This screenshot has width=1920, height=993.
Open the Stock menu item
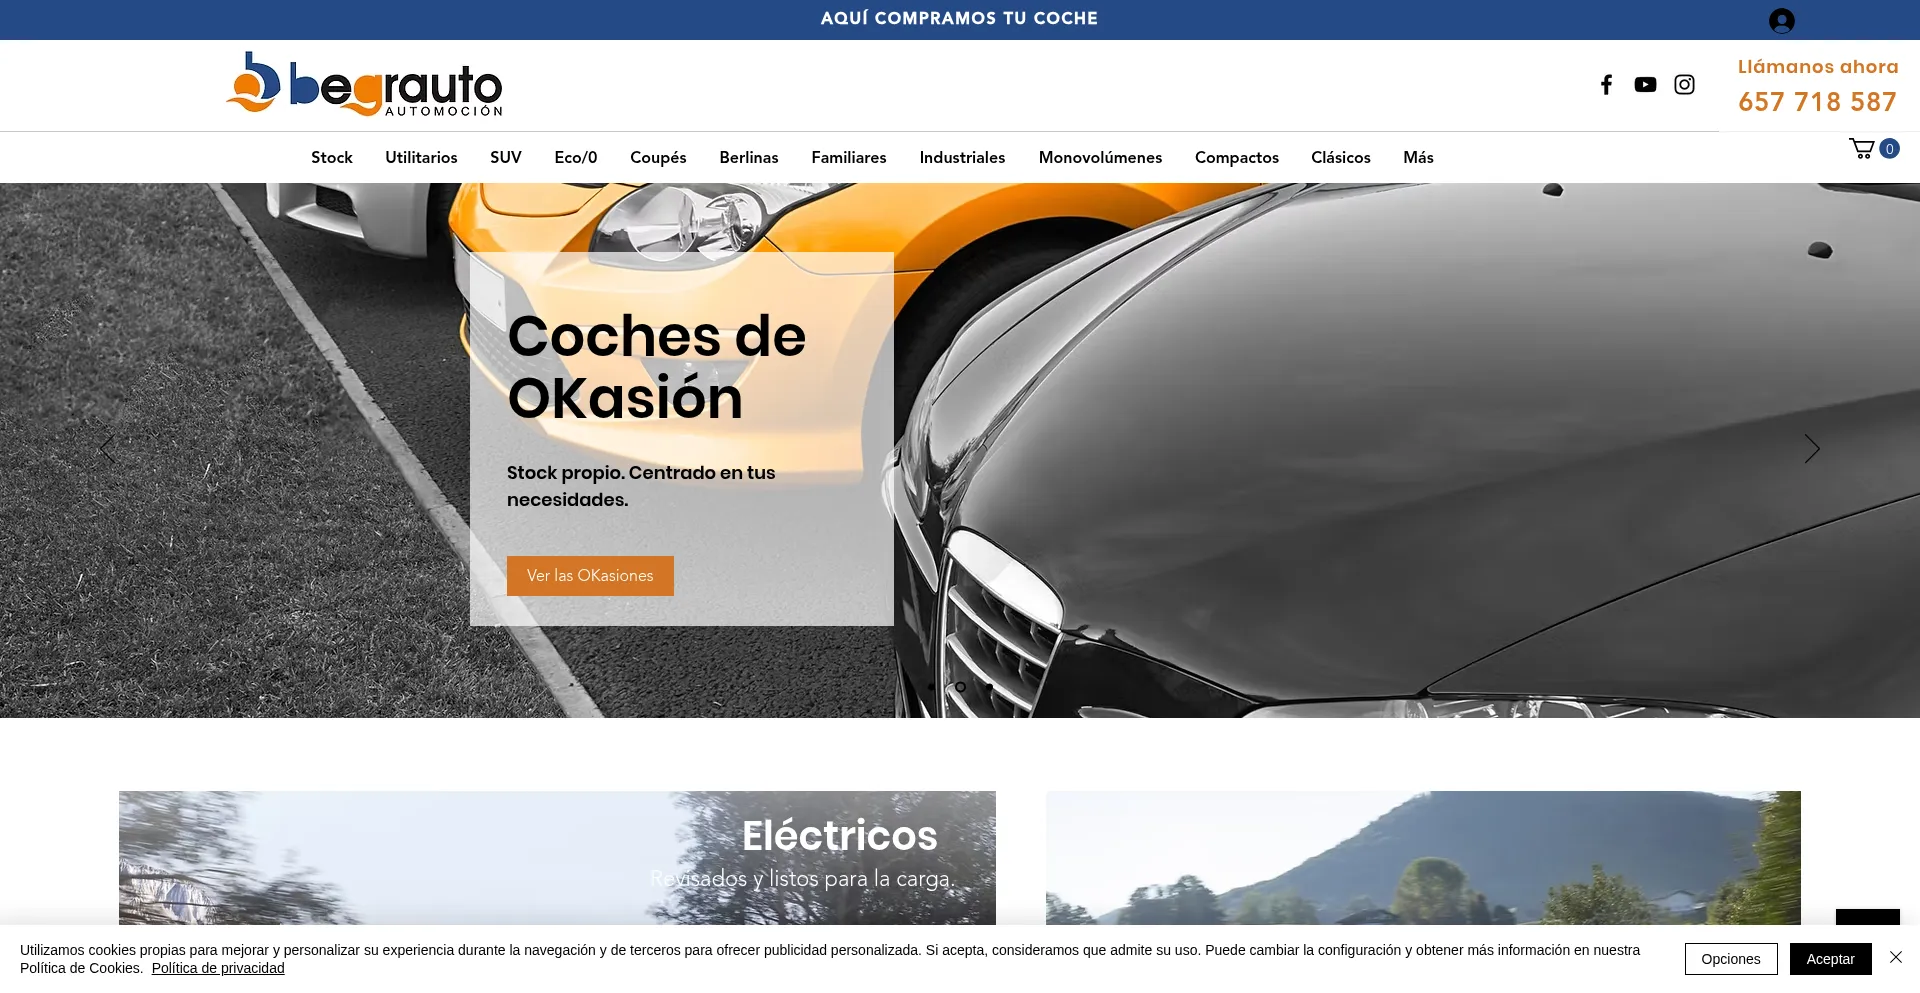click(x=331, y=158)
